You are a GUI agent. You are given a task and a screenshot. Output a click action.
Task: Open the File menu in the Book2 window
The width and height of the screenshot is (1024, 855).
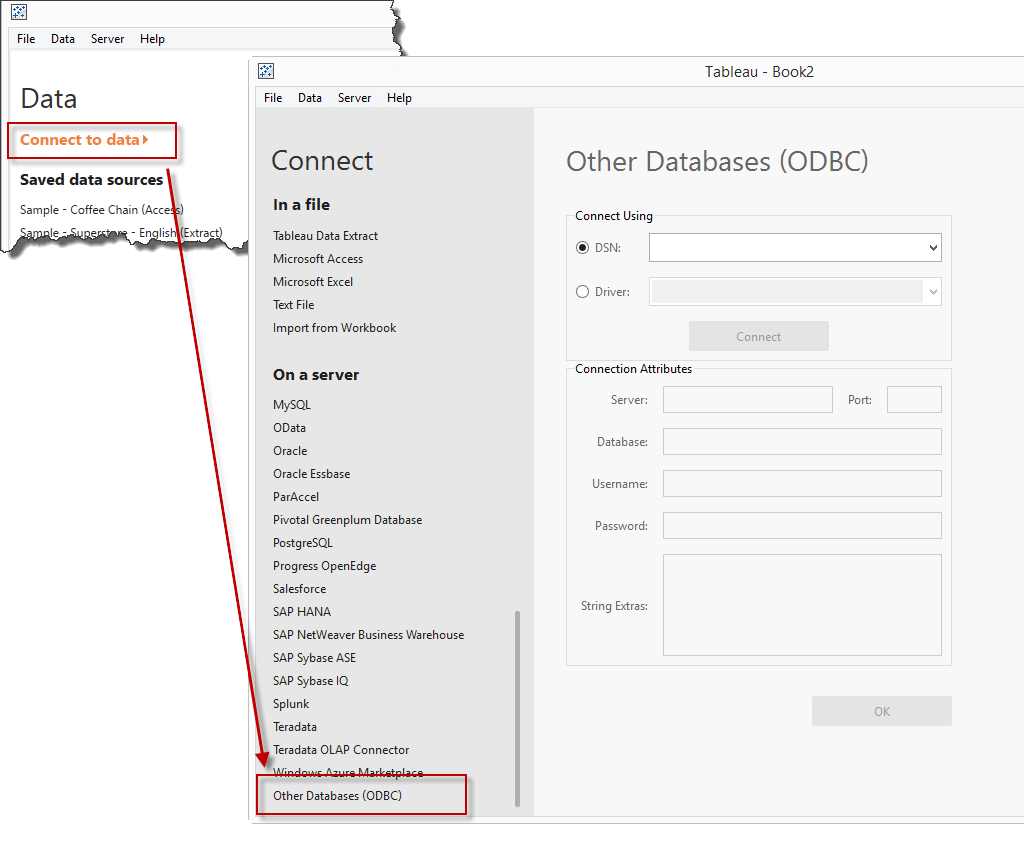tap(273, 98)
